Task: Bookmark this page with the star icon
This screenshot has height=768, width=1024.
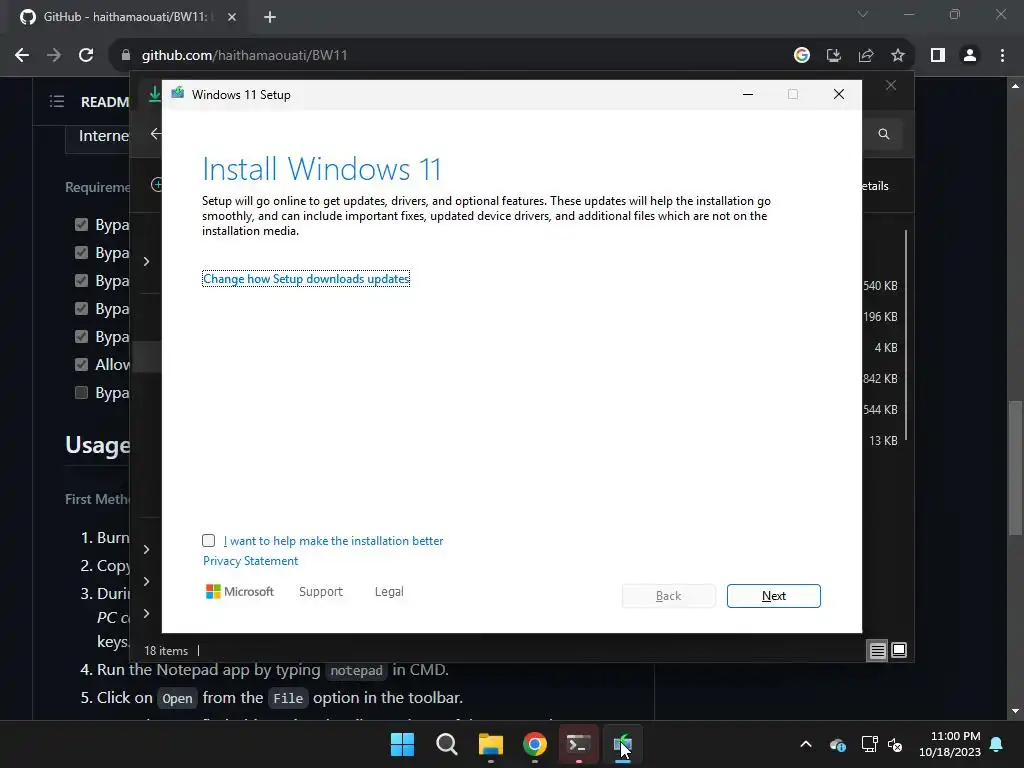Action: pos(898,56)
